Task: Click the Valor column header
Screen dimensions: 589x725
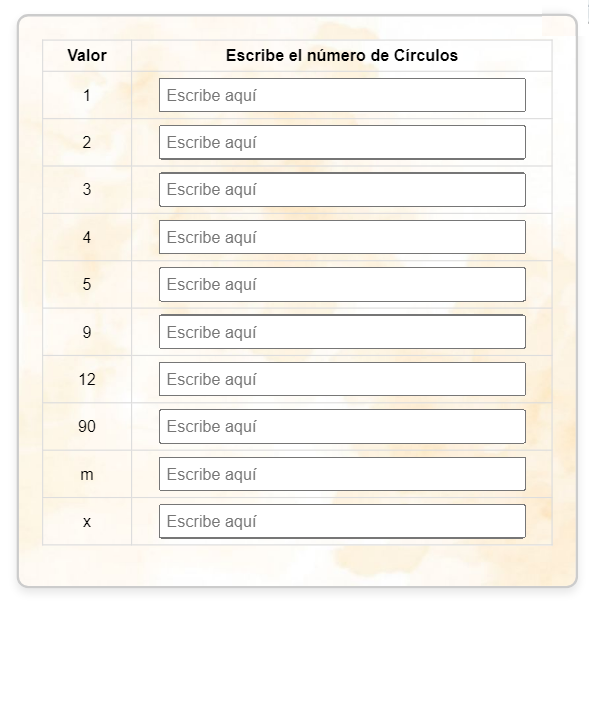Action: (87, 55)
